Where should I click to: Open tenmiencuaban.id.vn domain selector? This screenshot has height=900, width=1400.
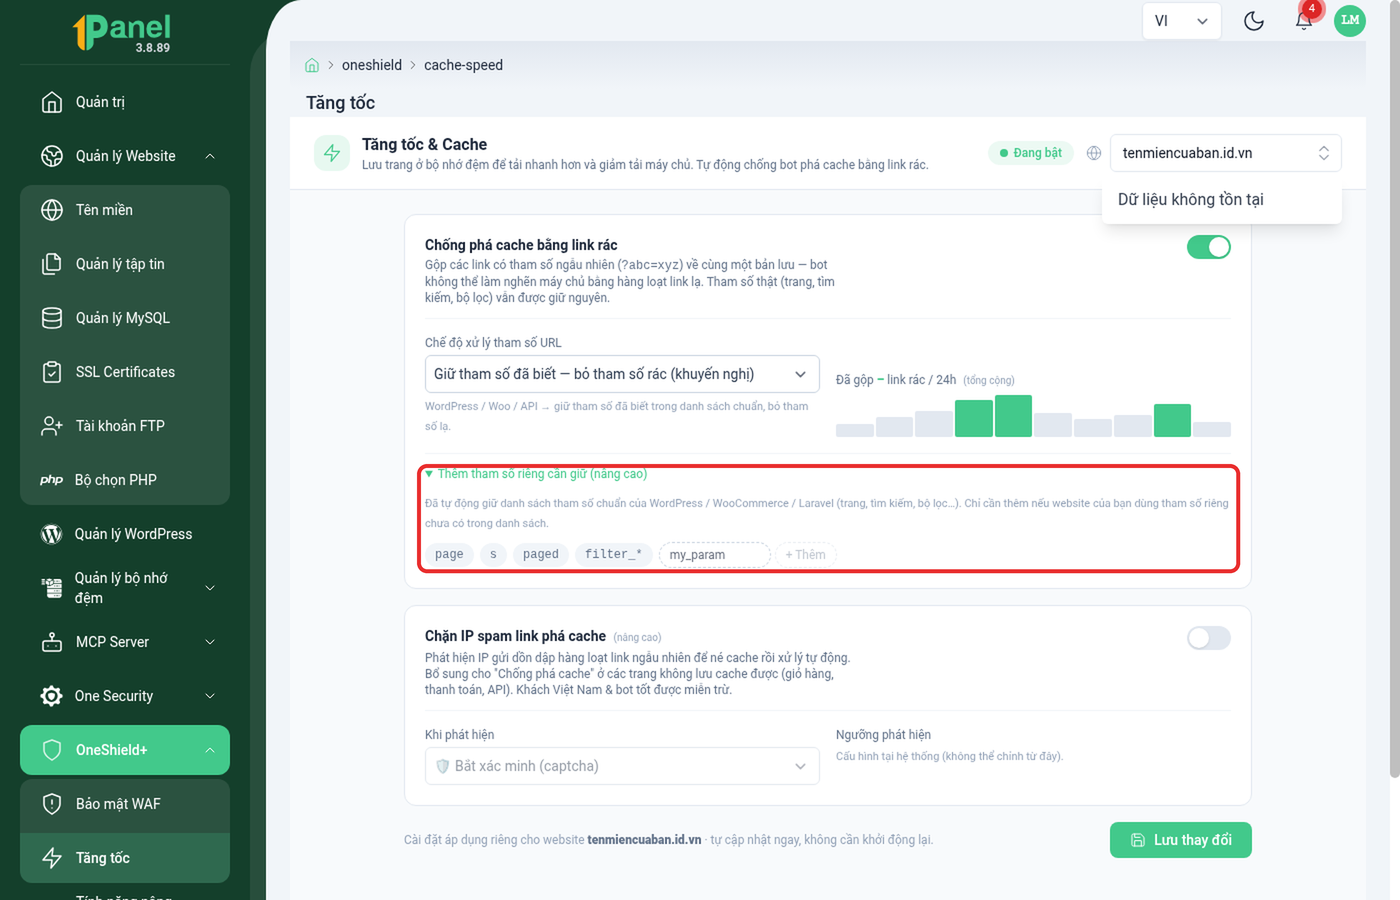(x=1225, y=153)
